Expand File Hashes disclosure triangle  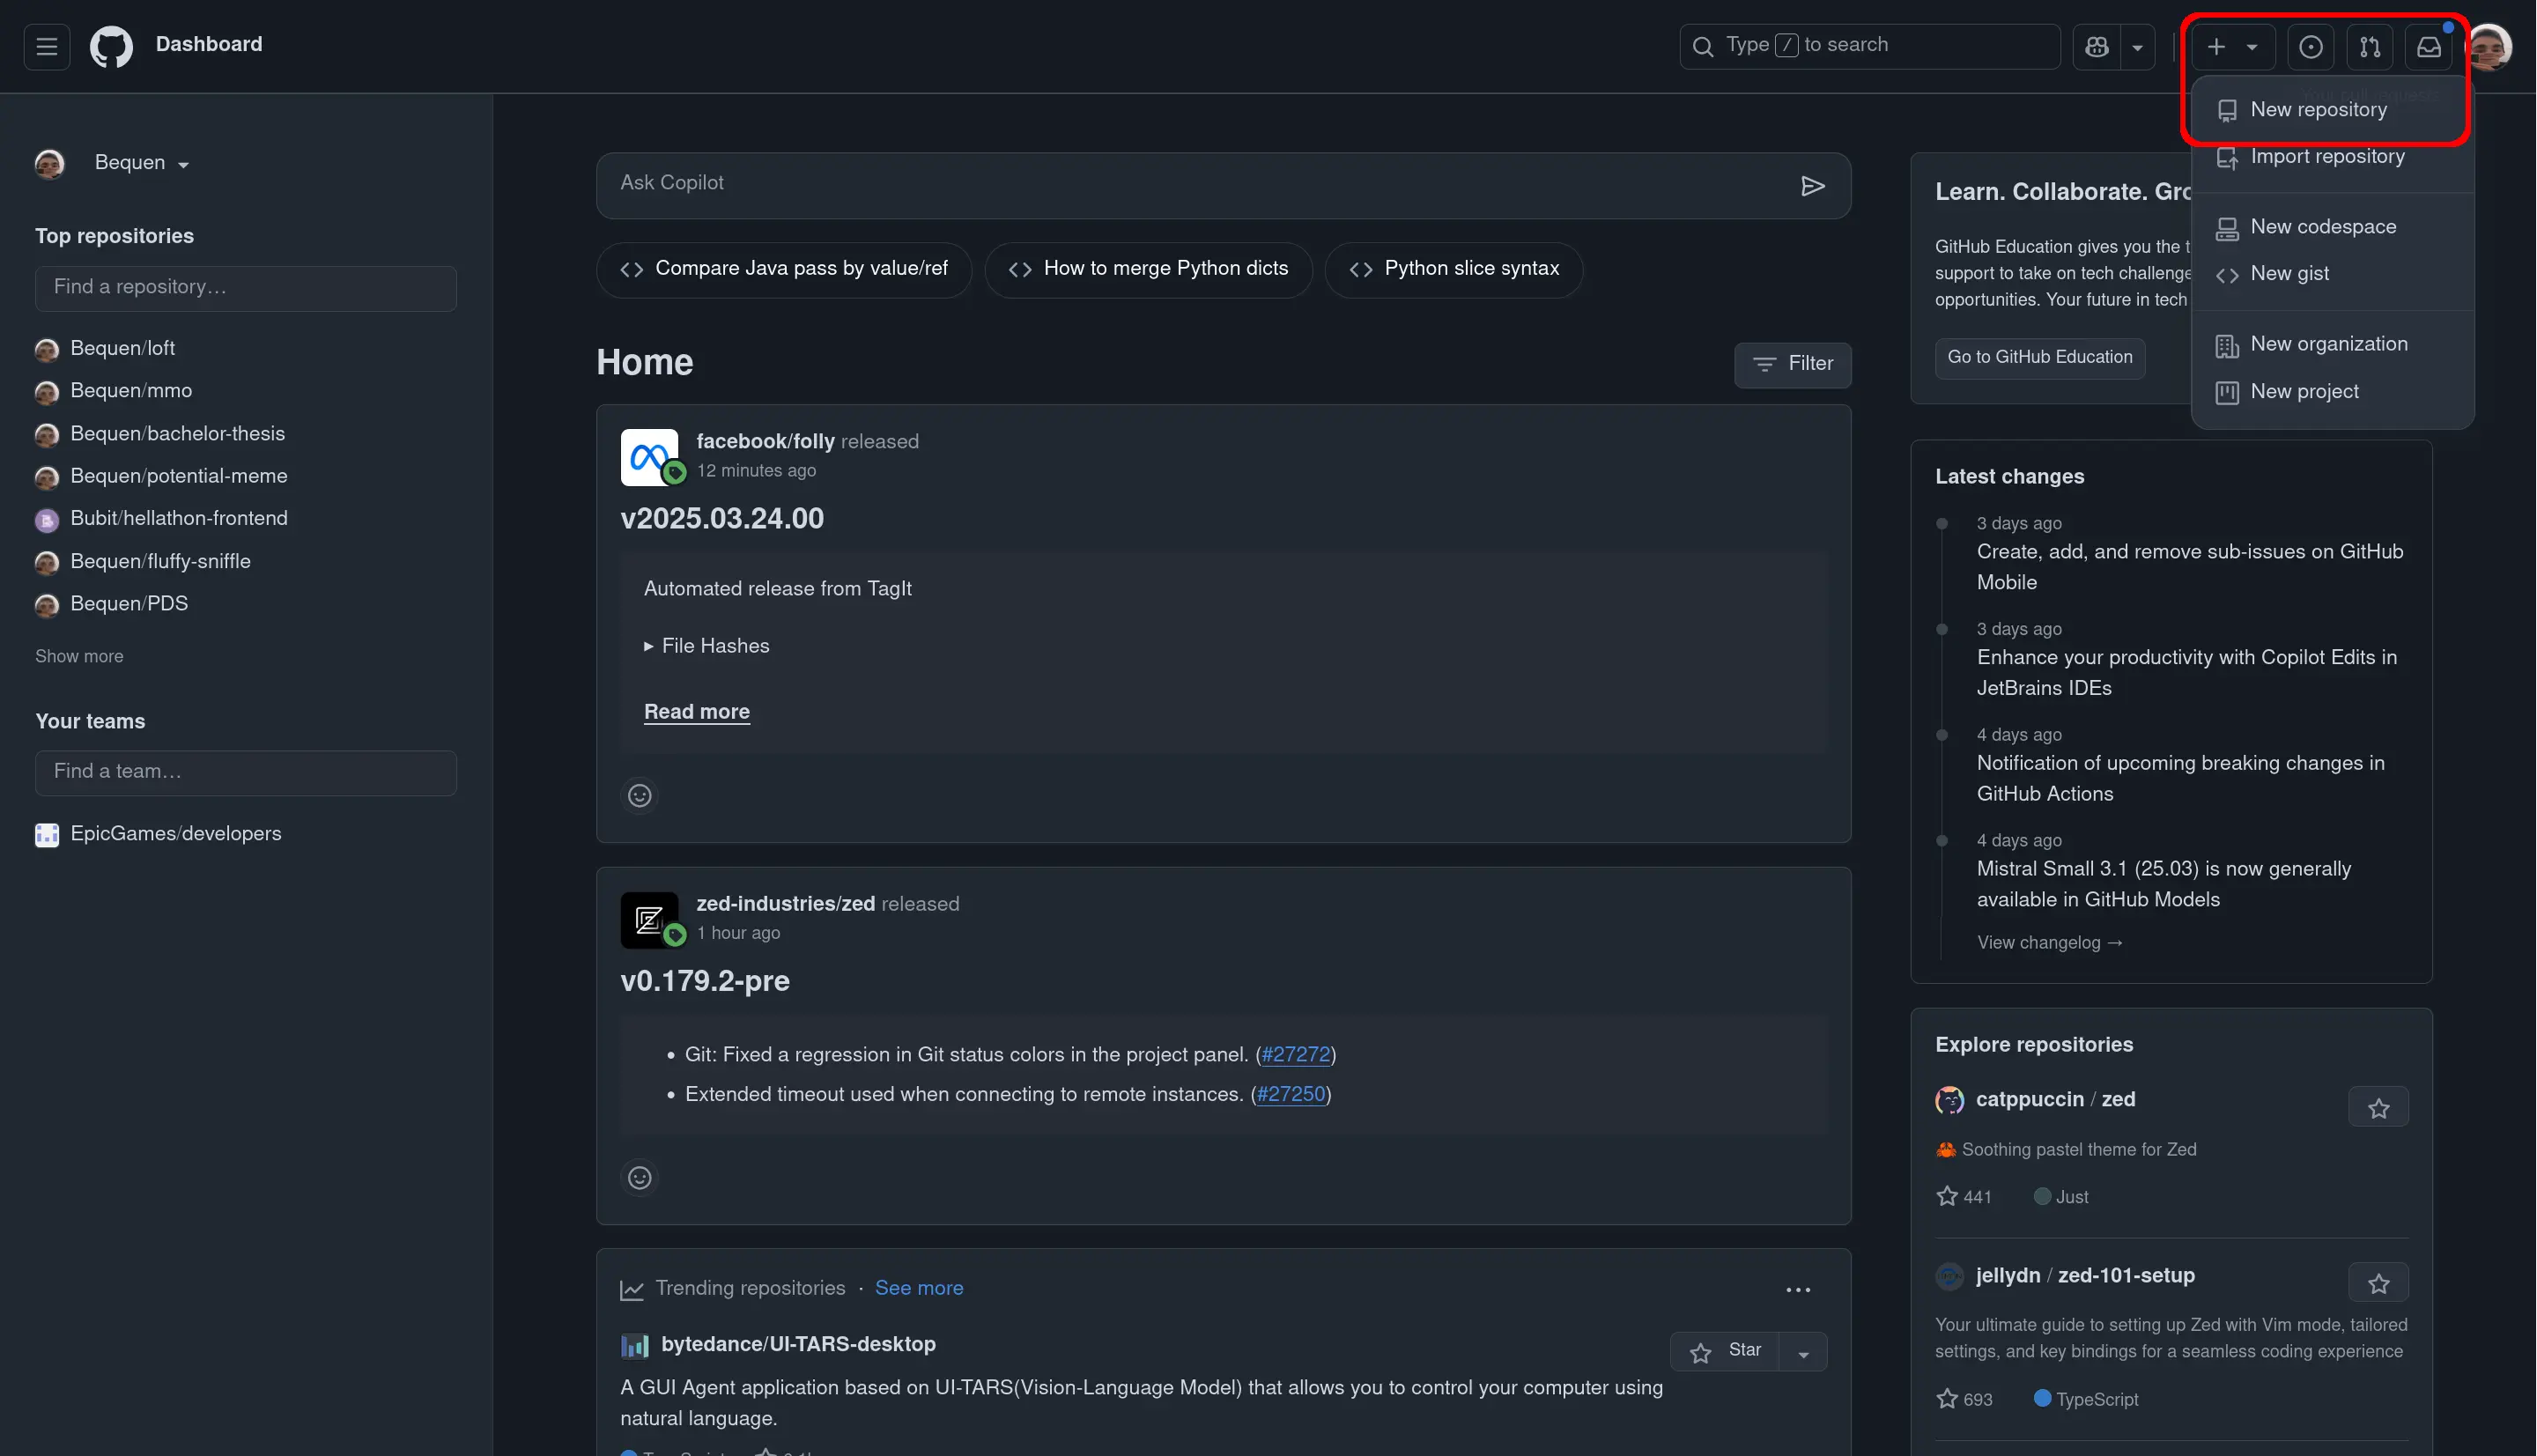pyautogui.click(x=649, y=646)
